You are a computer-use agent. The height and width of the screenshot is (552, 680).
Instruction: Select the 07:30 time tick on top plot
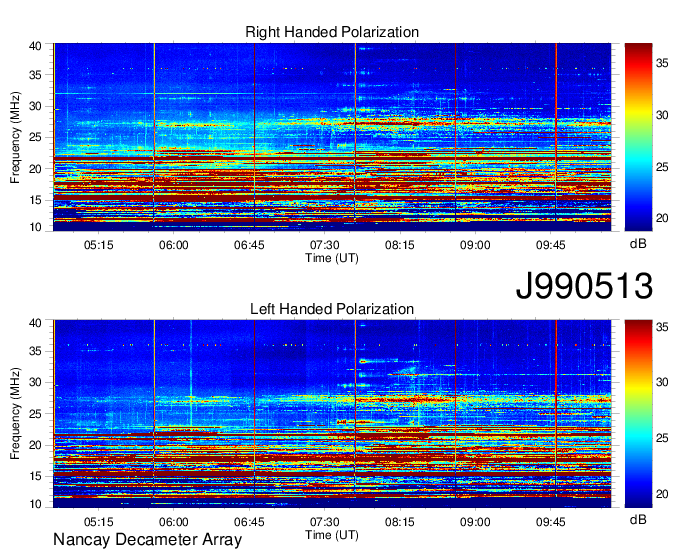click(324, 245)
